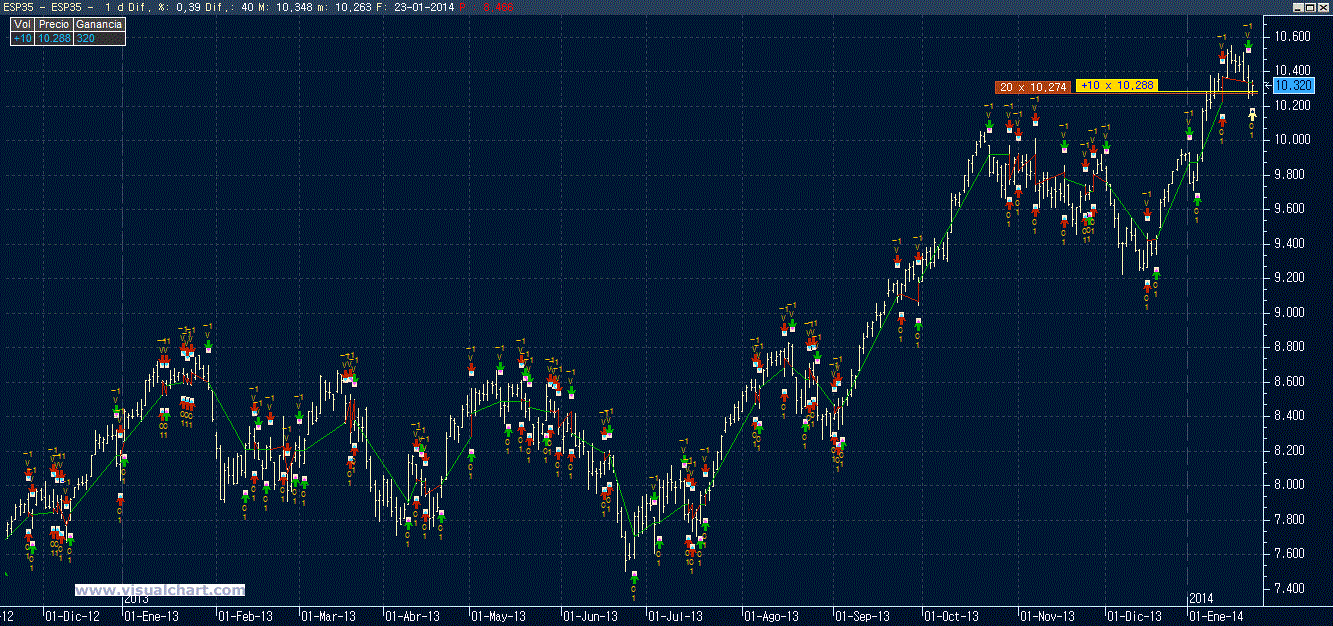1333x626 pixels.
Task: Open the www.visualchart.com watermark link
Action: 160,590
